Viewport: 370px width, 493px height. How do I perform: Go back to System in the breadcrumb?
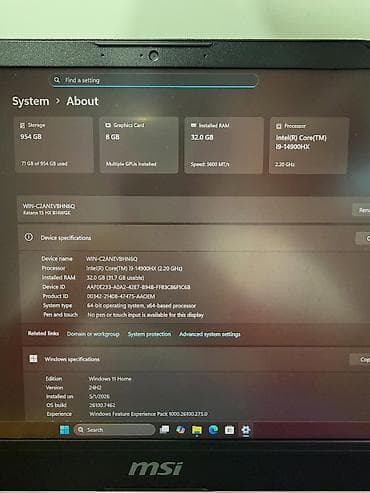tap(30, 101)
